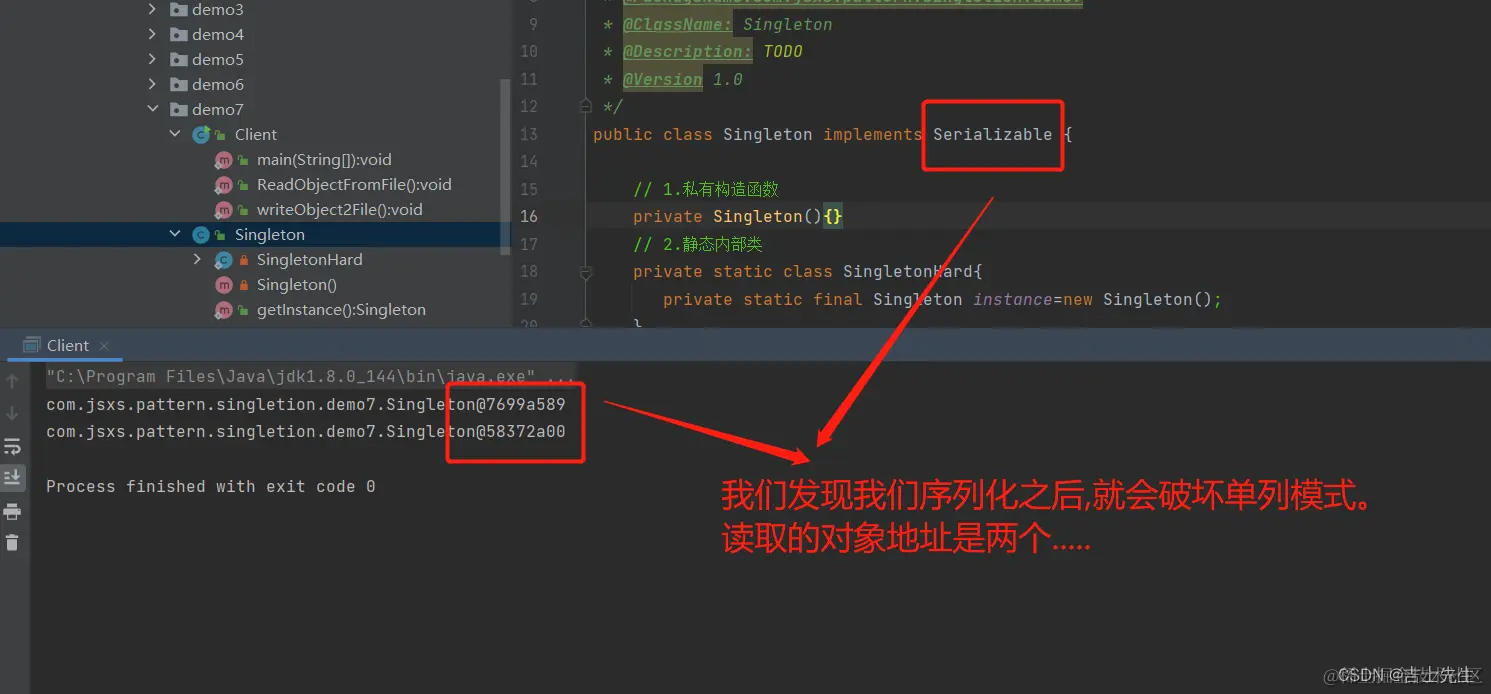The height and width of the screenshot is (694, 1491).
Task: Click the demo4 folder icon
Action: pos(179,34)
